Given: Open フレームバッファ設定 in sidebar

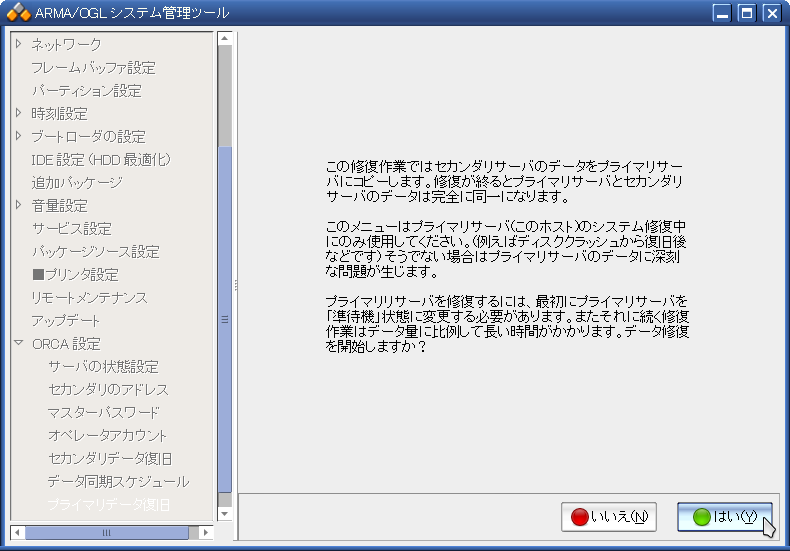Looking at the screenshot, I should click(93, 67).
